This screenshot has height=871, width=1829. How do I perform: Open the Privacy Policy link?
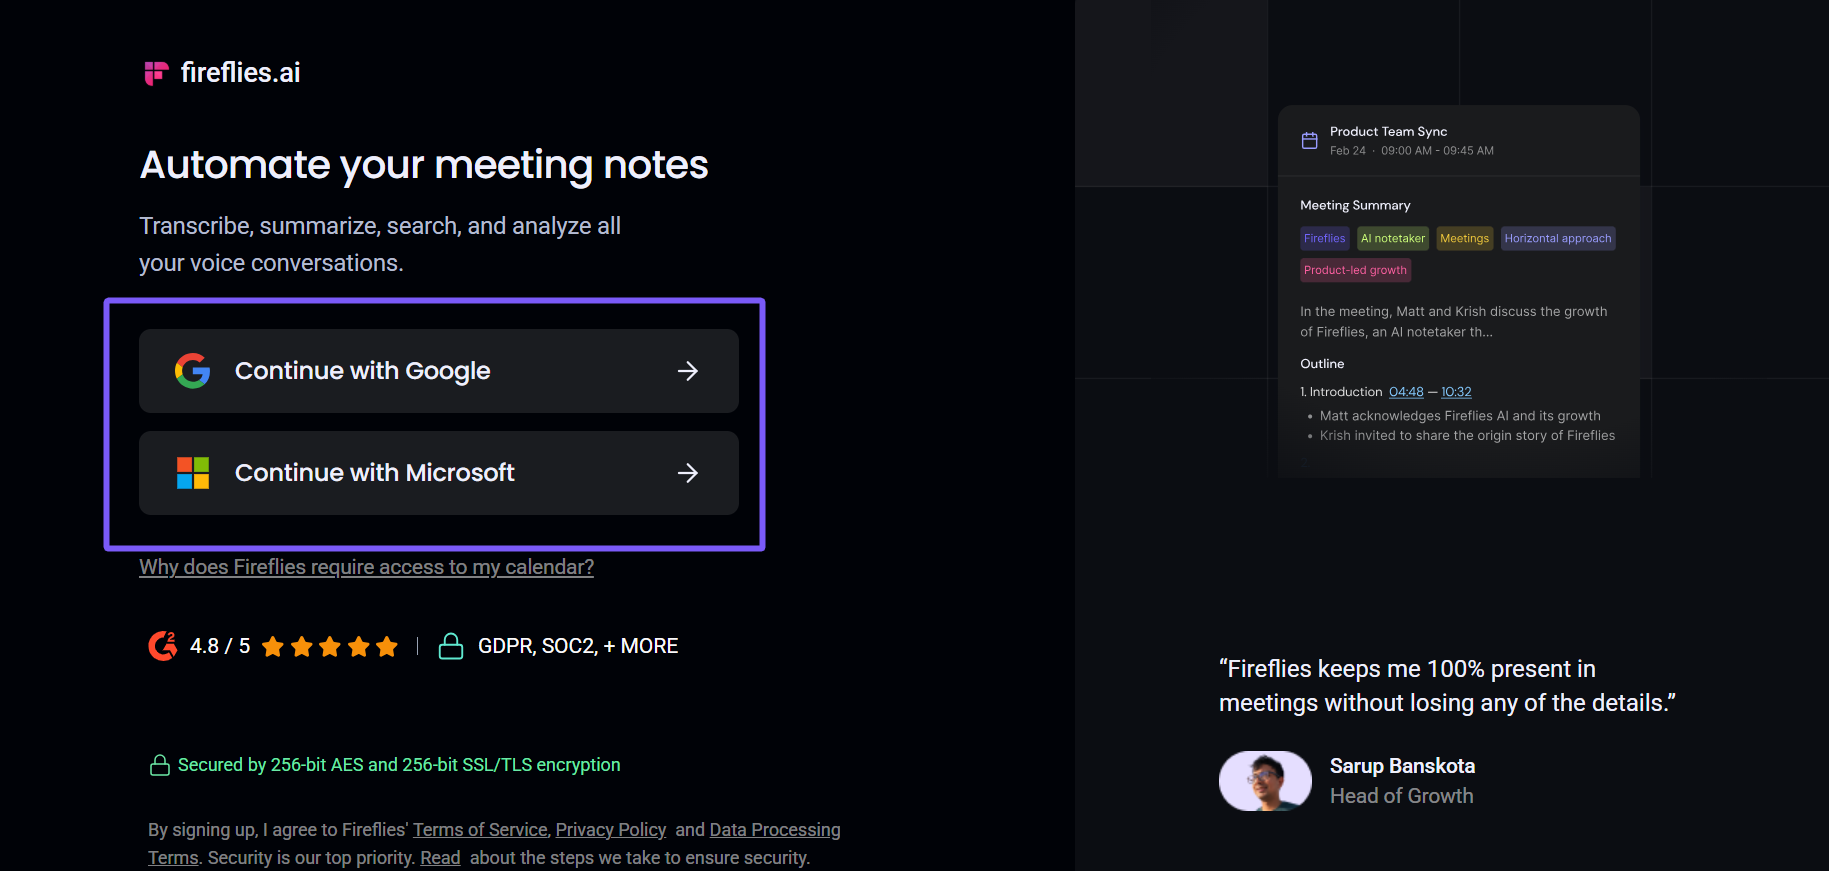(x=610, y=830)
